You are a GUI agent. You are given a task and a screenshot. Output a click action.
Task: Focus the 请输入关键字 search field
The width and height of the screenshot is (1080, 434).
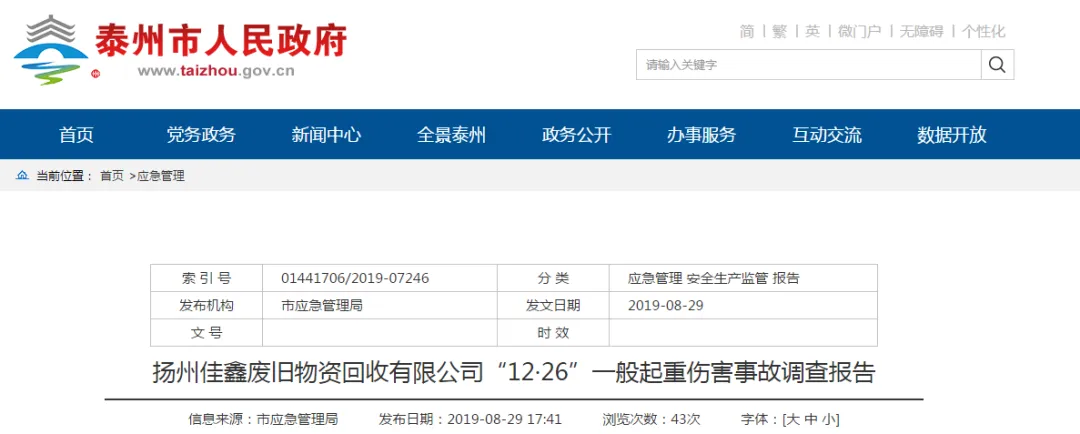pos(809,65)
